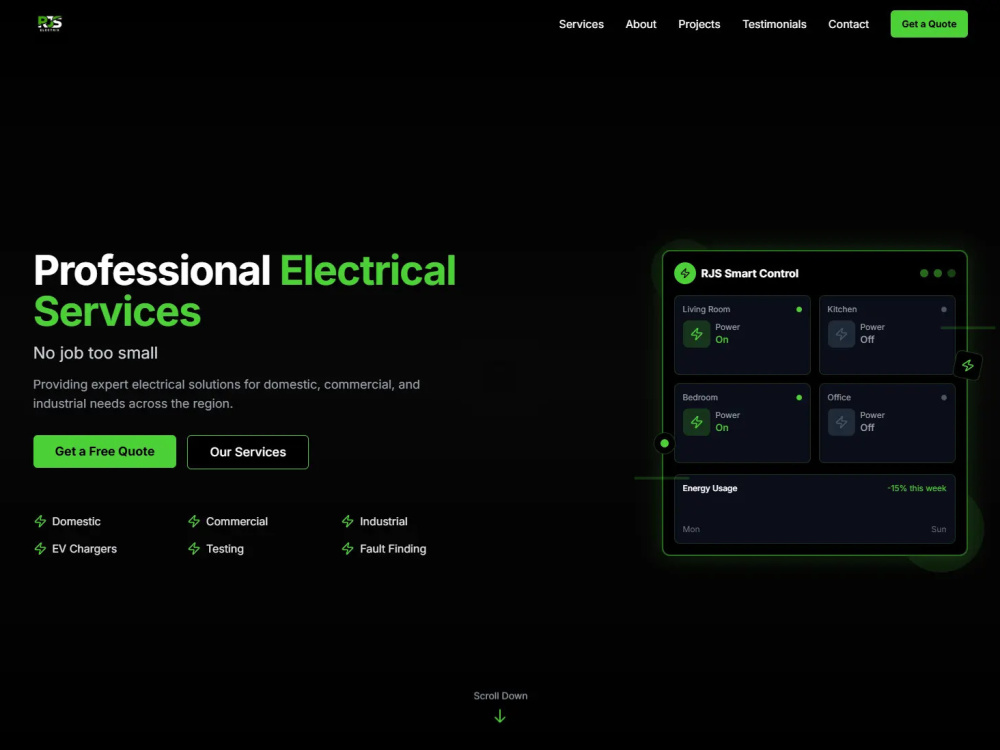The width and height of the screenshot is (1000, 750).
Task: Click the Living Room status dot
Action: [x=798, y=309]
